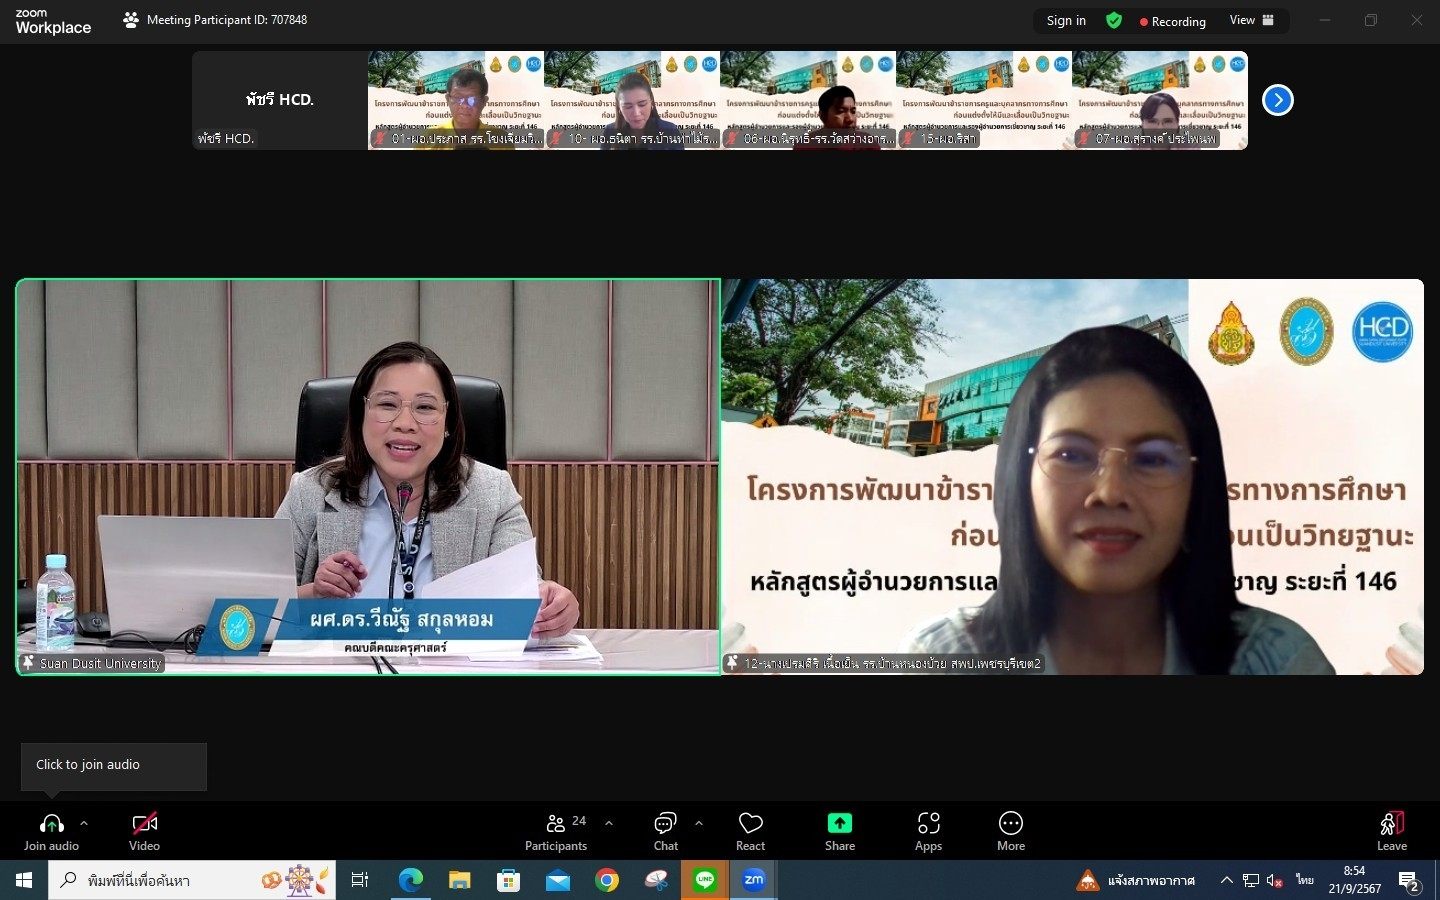Show next page of participant thumbnails

[x=1277, y=100]
